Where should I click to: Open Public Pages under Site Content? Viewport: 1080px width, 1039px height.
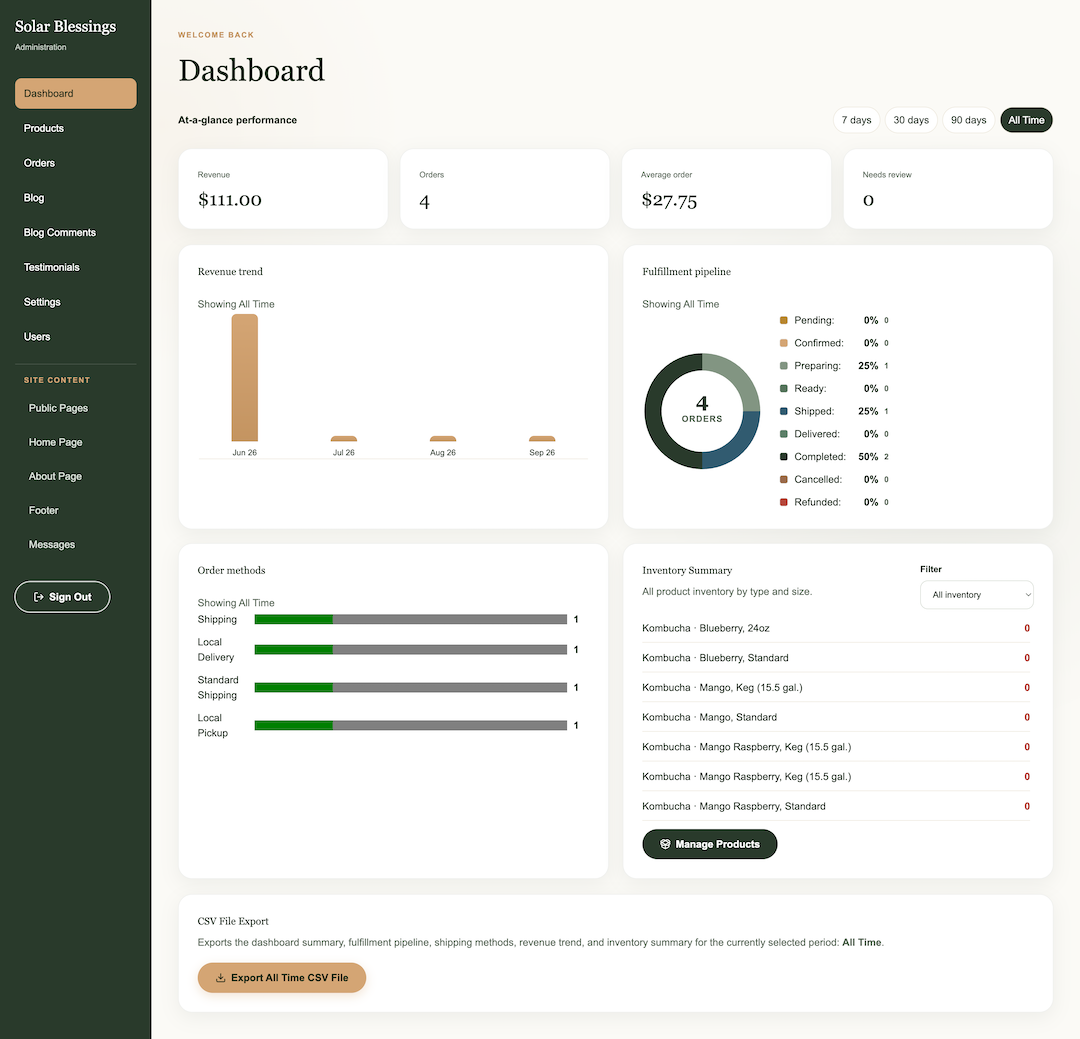click(76, 408)
